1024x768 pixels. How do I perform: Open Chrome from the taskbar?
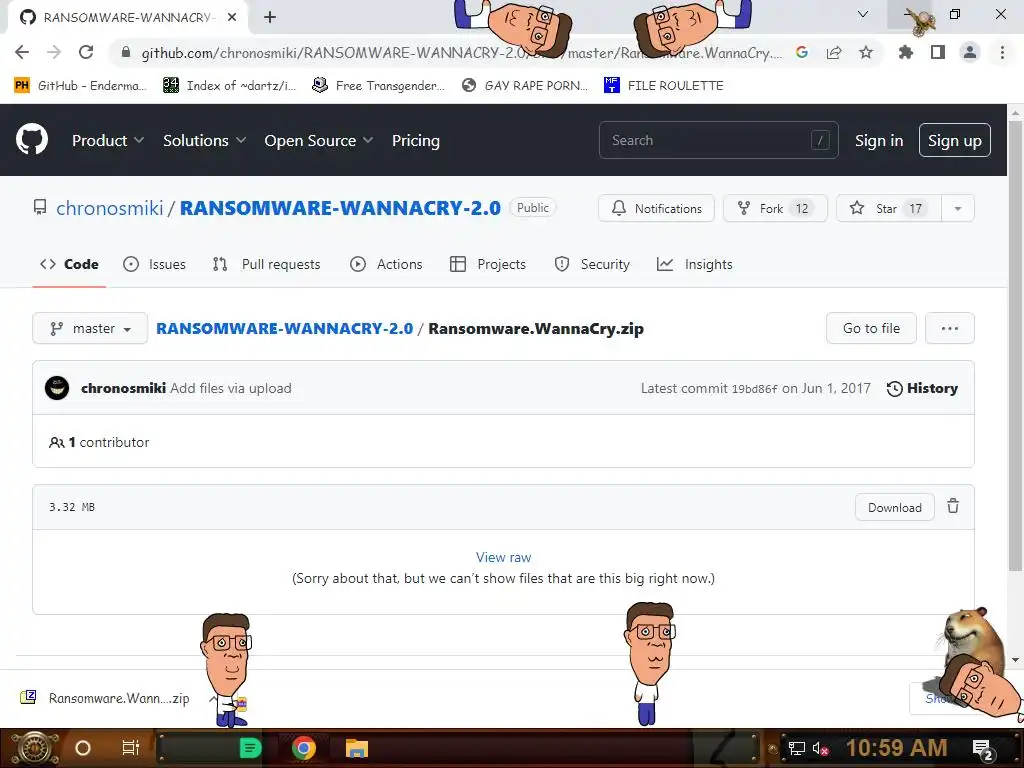[x=304, y=748]
